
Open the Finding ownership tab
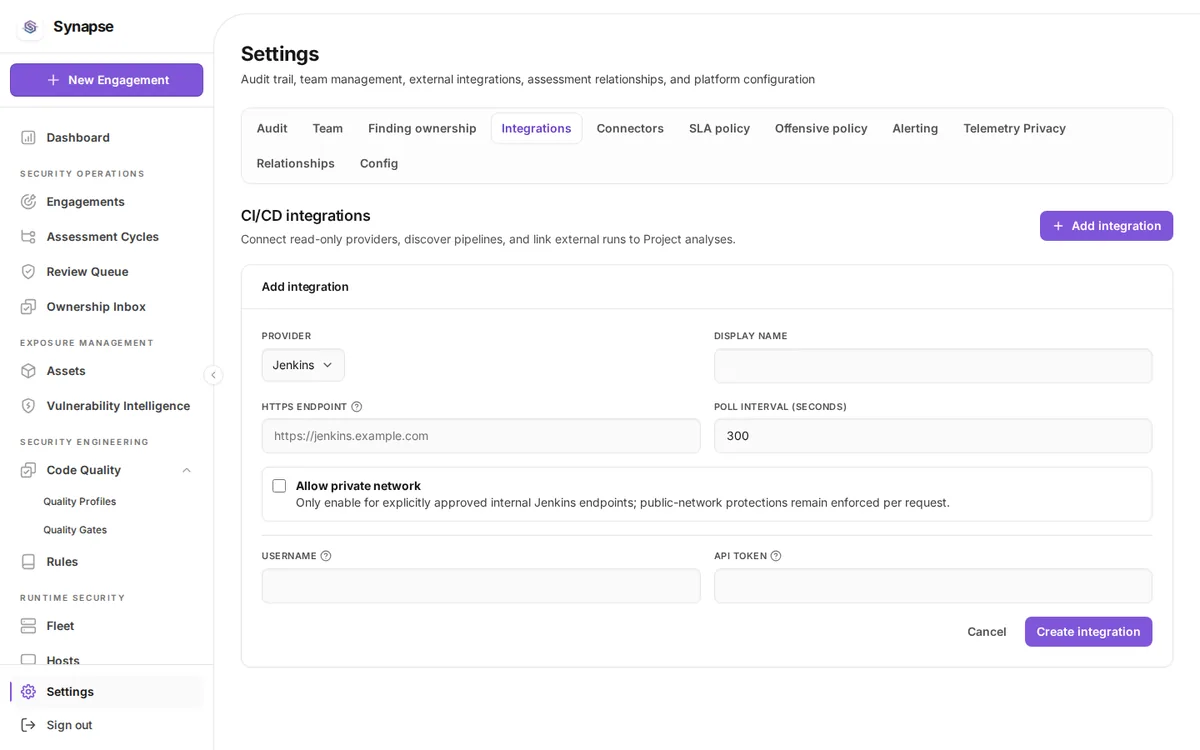[422, 128]
